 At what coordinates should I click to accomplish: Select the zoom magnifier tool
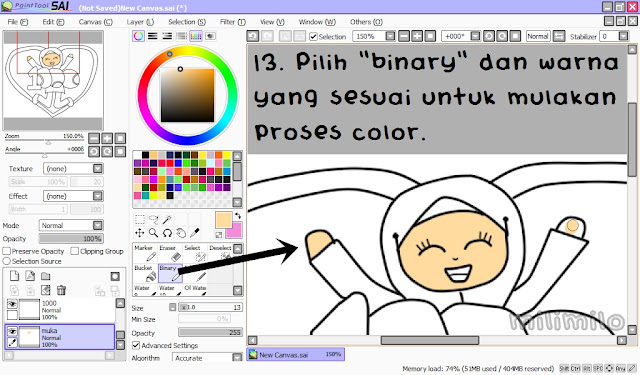[153, 233]
